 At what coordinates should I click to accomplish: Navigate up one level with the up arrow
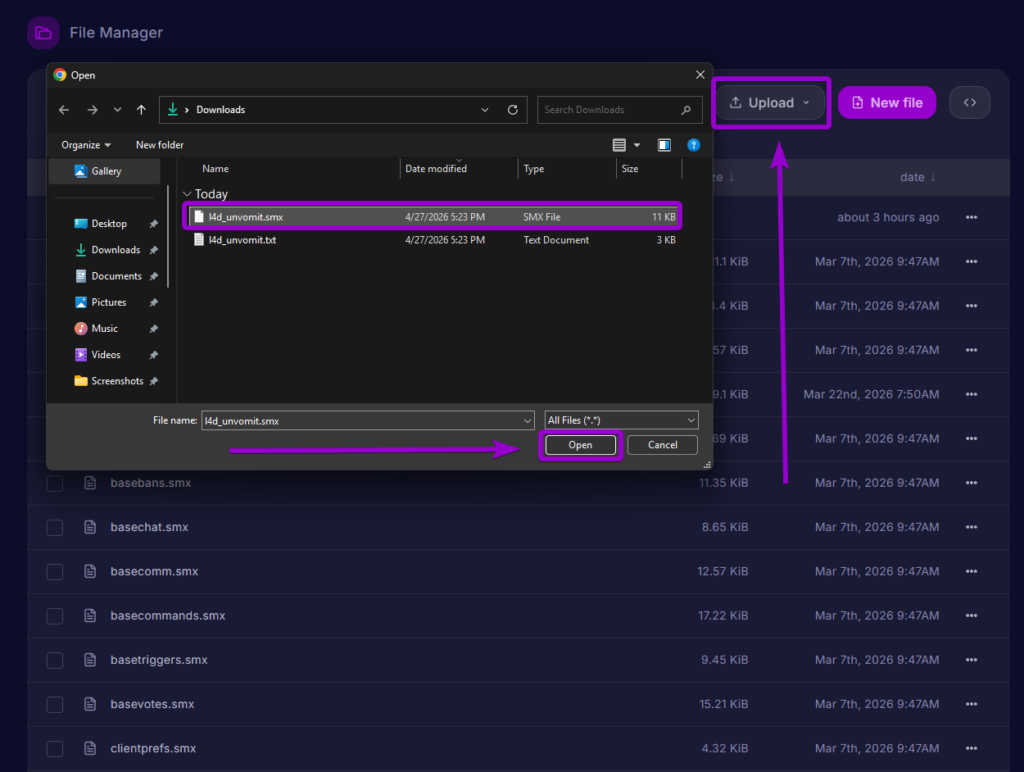coord(140,109)
